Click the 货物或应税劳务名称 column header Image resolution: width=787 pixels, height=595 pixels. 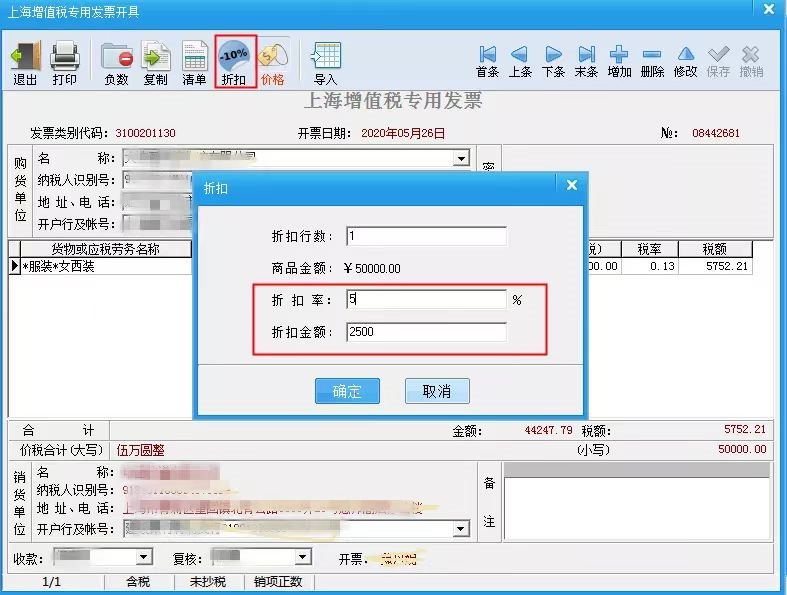[x=105, y=249]
